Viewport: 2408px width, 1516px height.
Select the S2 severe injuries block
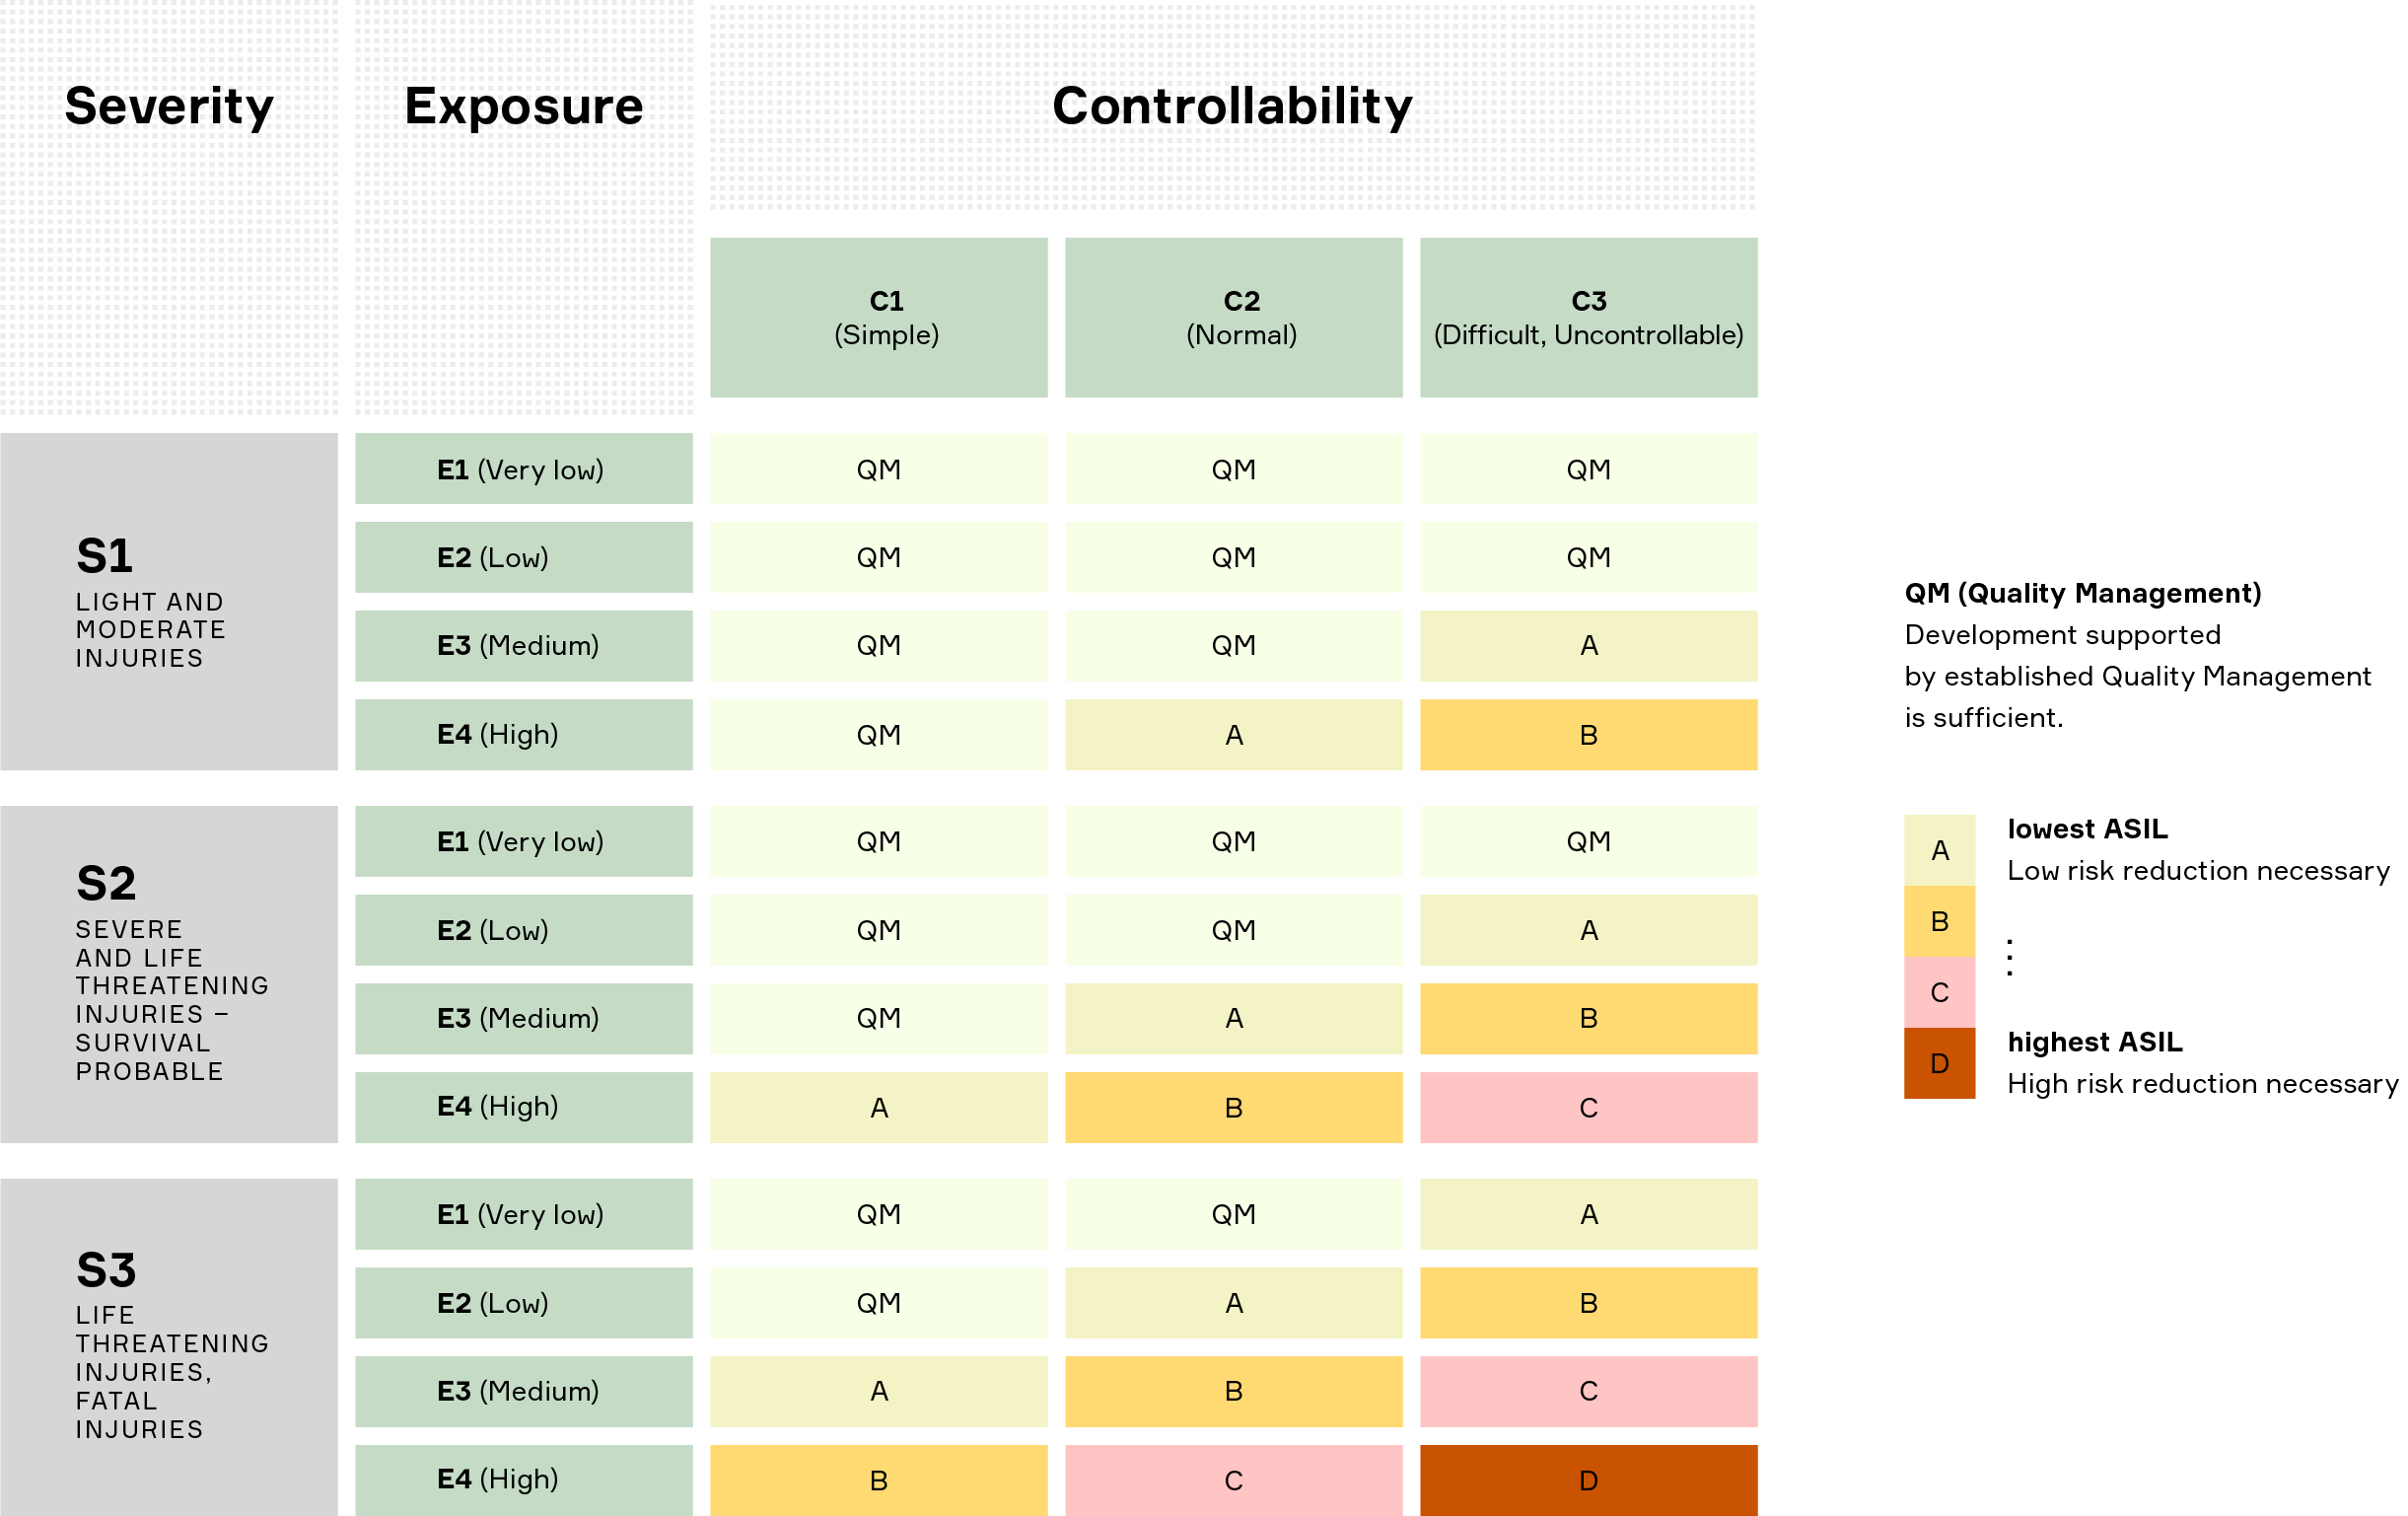(x=169, y=974)
